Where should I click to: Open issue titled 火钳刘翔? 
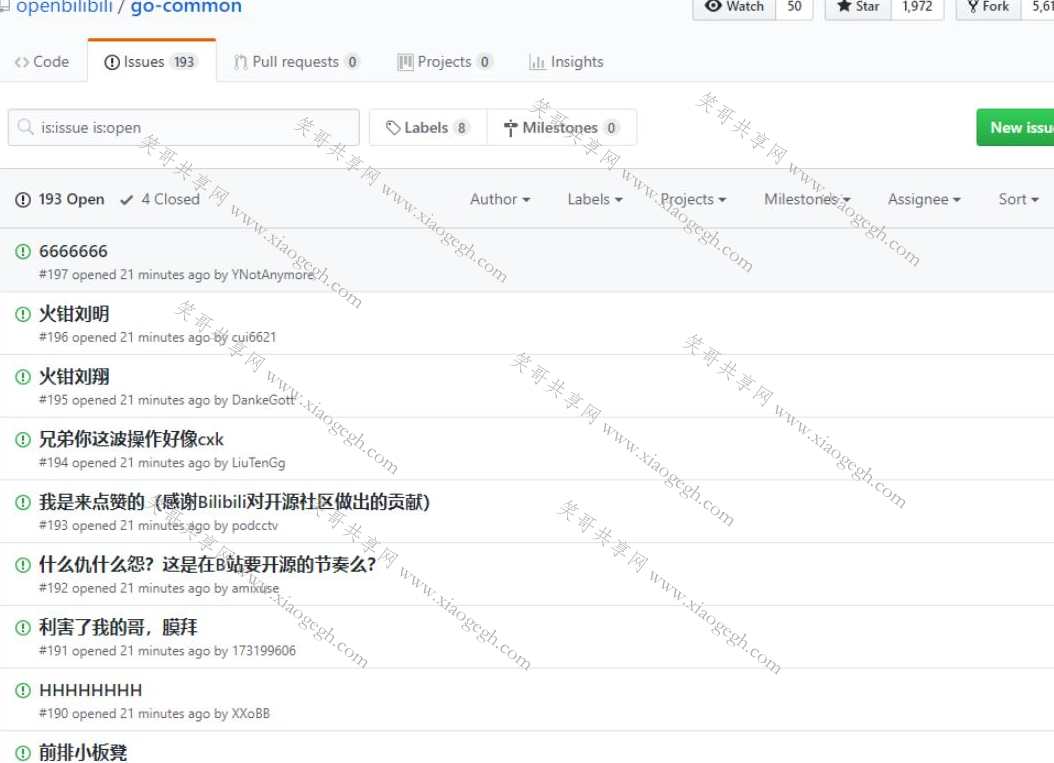click(74, 376)
